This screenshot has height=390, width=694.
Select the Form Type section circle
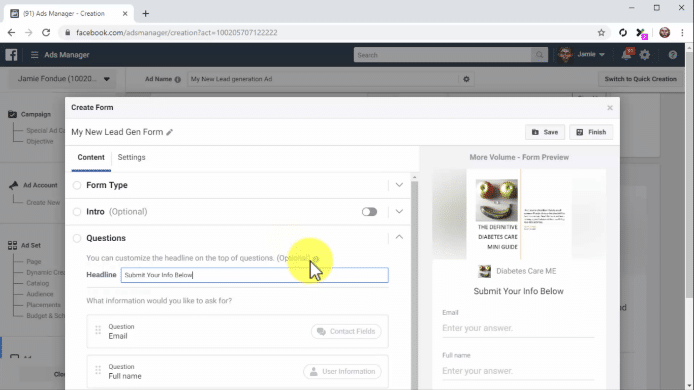(x=77, y=185)
